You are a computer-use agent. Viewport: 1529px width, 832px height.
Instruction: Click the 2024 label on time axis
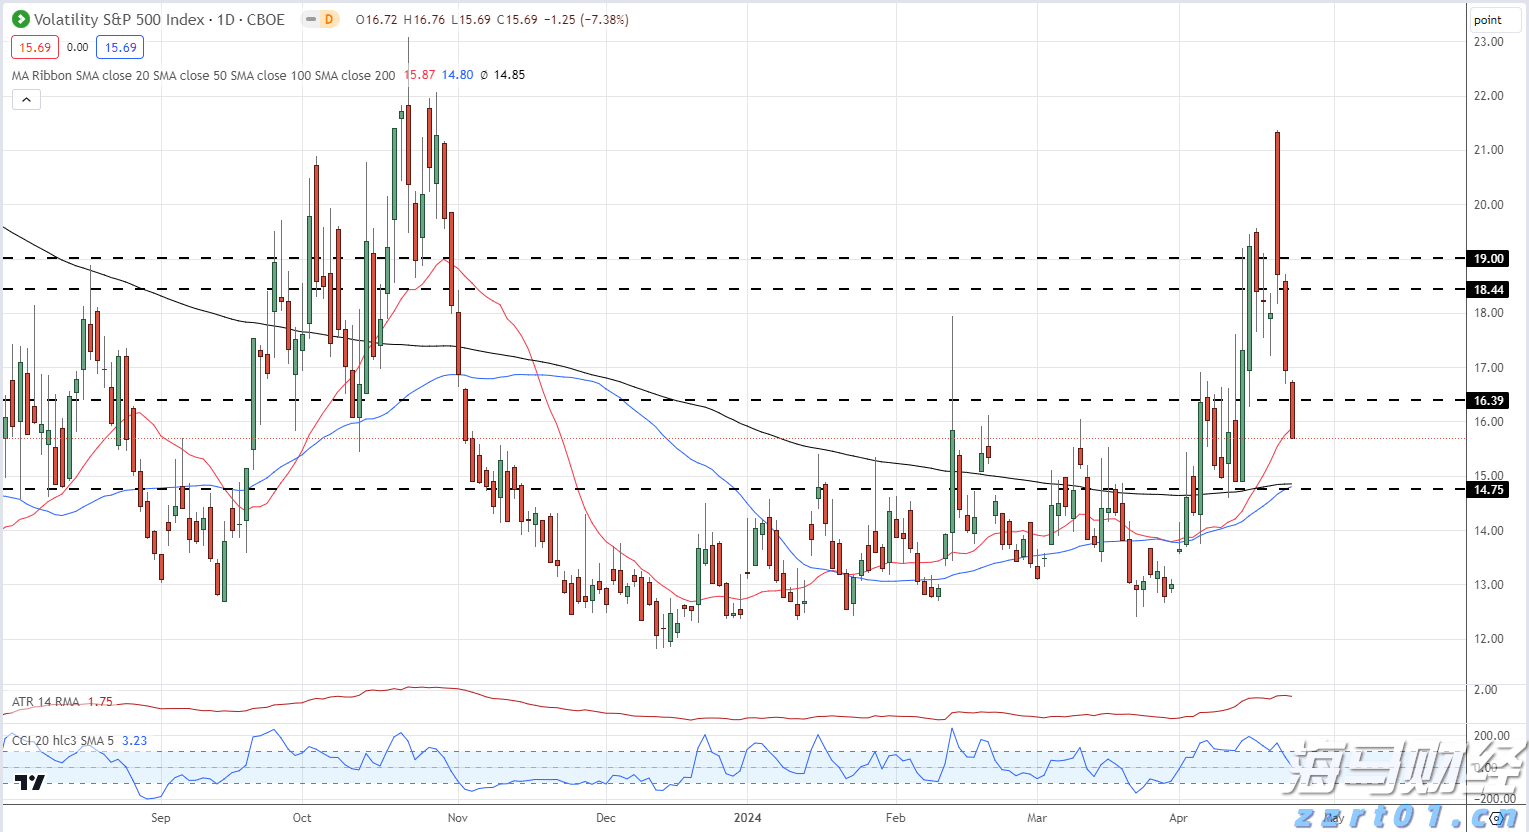click(x=747, y=817)
